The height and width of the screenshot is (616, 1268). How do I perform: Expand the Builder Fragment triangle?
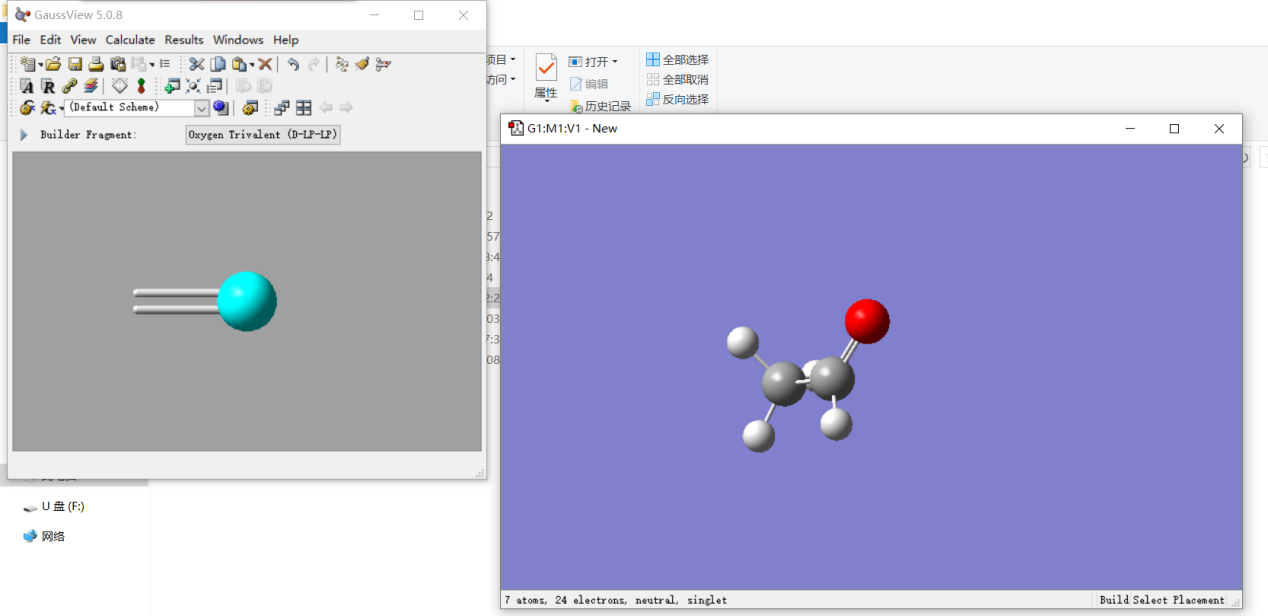pos(24,135)
